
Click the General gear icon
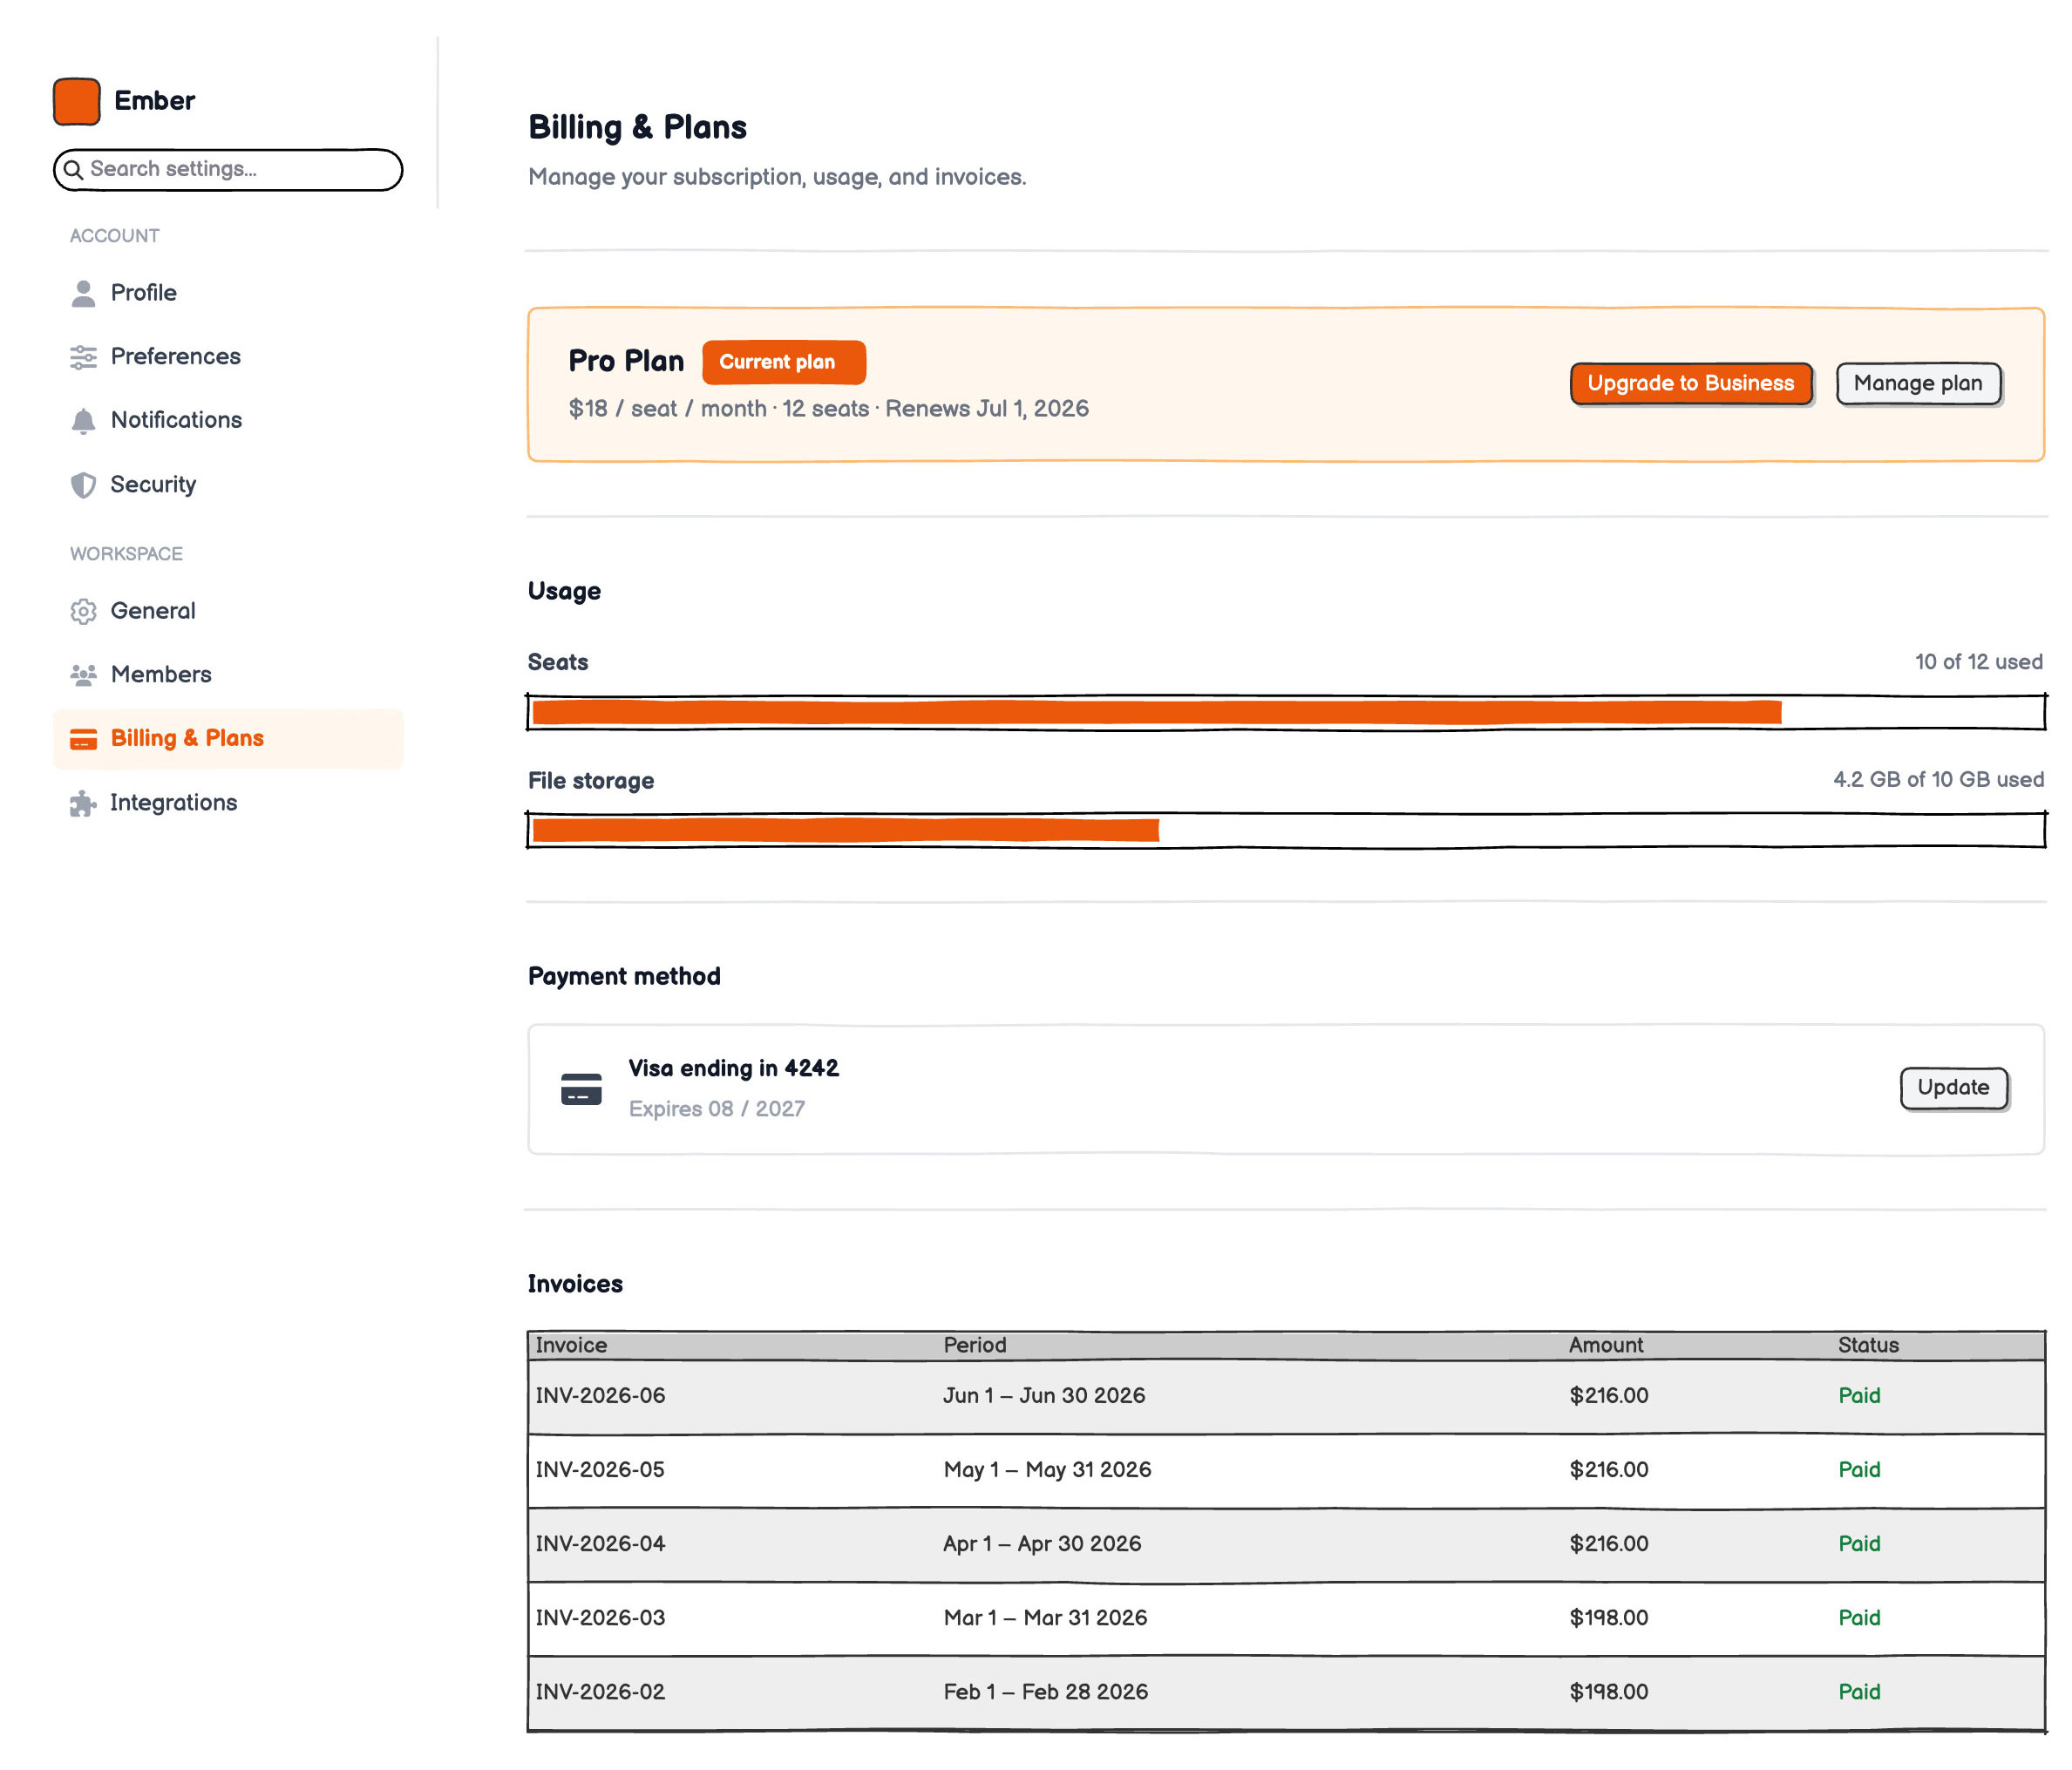[x=83, y=611]
